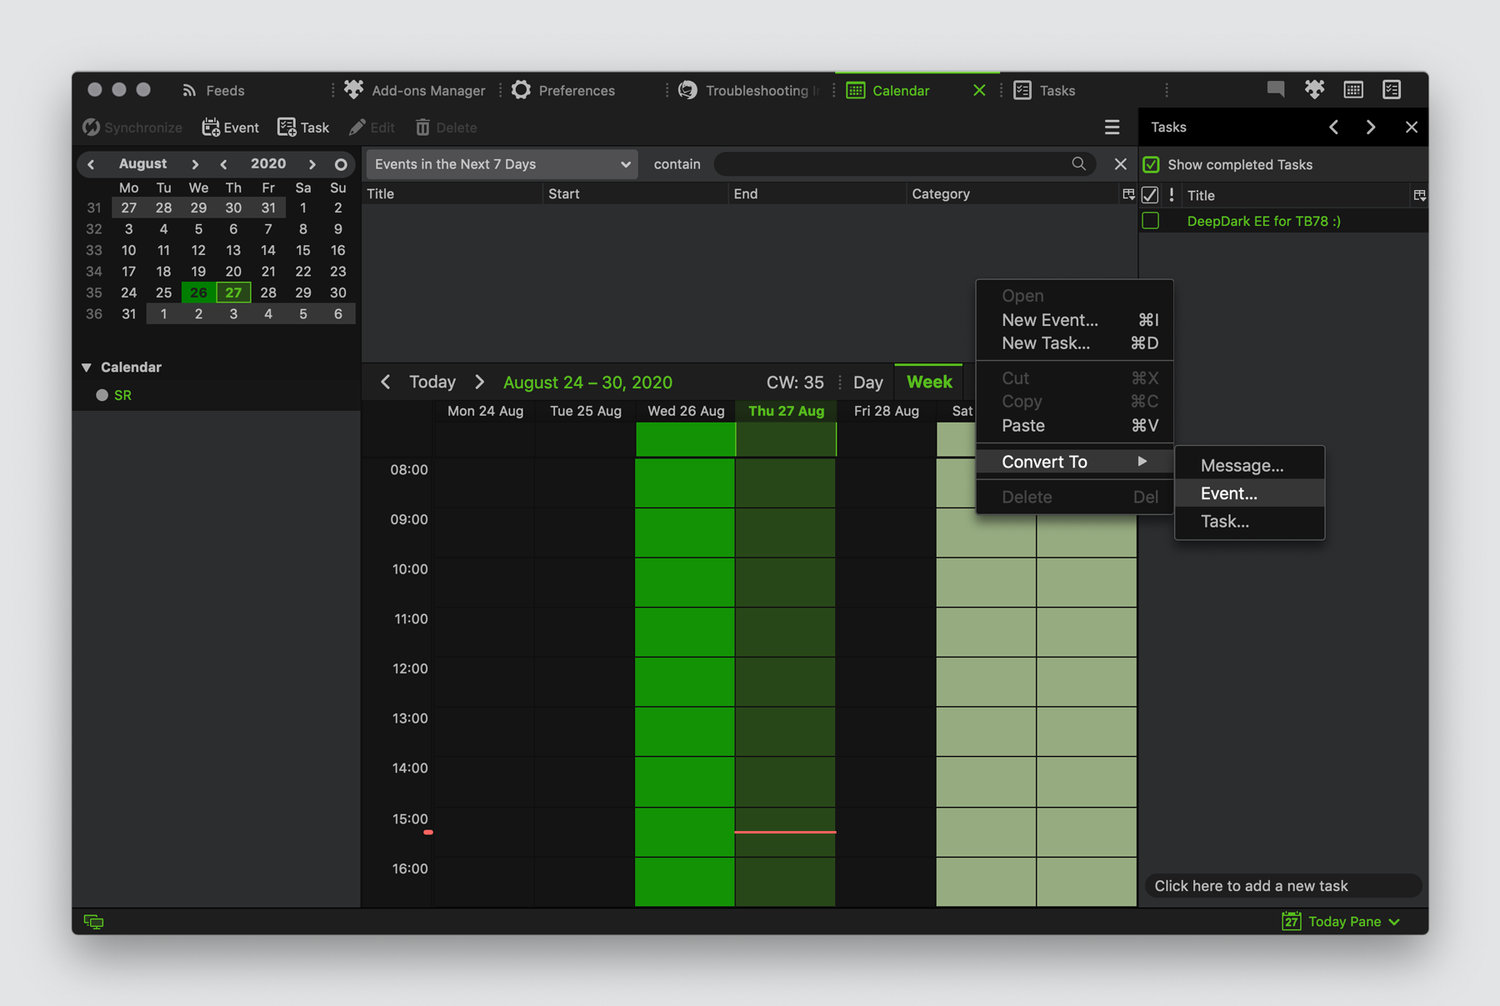Switch to Add-ons Manager tab

(x=415, y=90)
